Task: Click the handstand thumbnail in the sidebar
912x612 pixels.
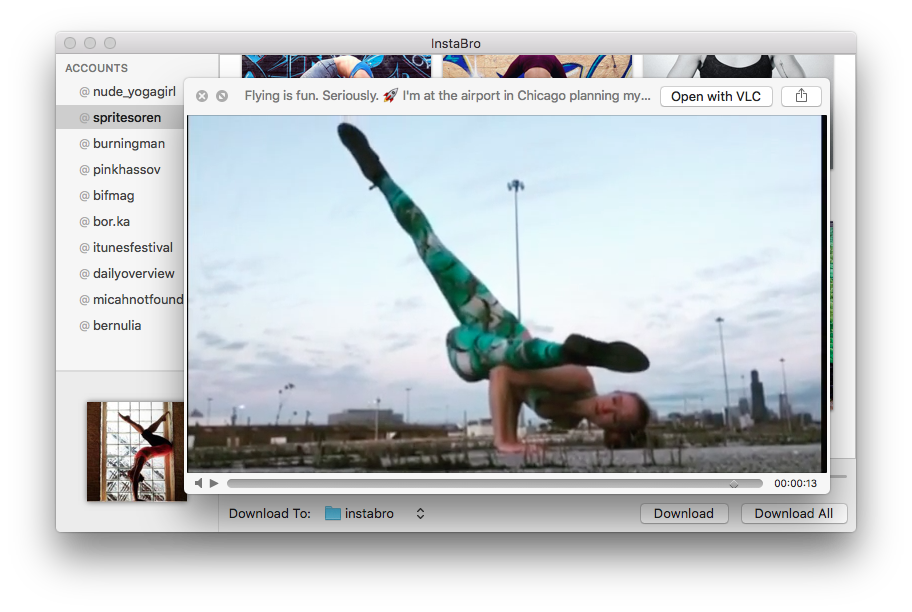Action: [137, 451]
